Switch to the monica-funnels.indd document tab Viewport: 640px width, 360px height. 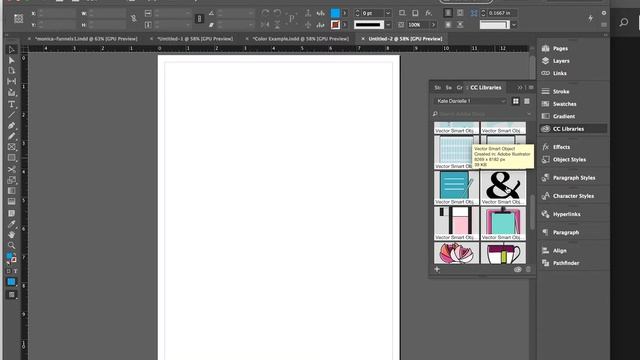86,39
